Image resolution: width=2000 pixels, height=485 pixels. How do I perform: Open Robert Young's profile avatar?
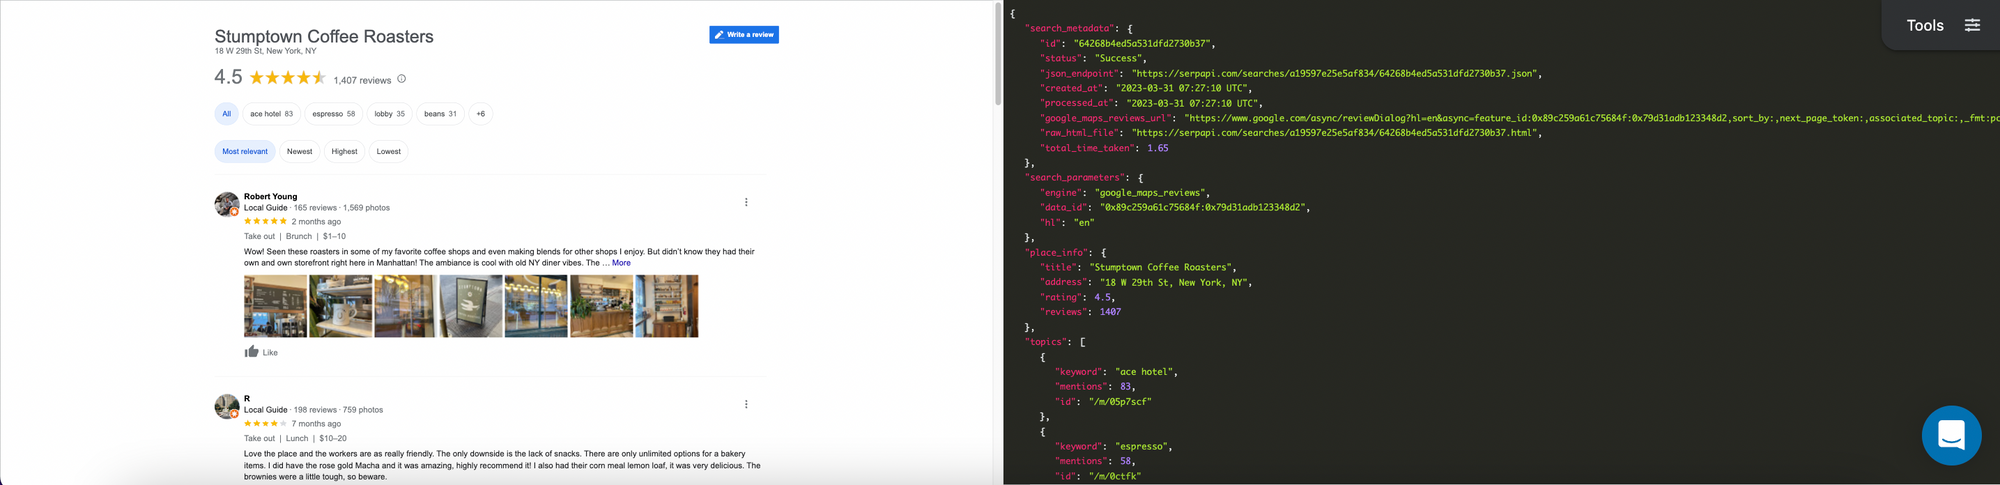(227, 204)
